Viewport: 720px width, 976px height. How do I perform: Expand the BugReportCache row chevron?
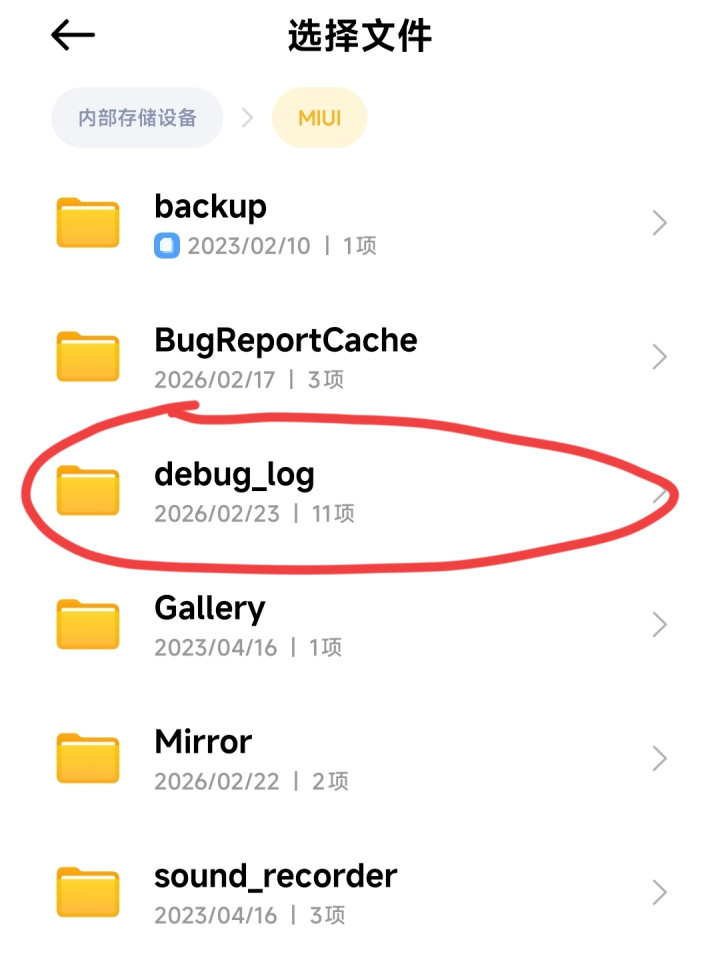pos(660,357)
